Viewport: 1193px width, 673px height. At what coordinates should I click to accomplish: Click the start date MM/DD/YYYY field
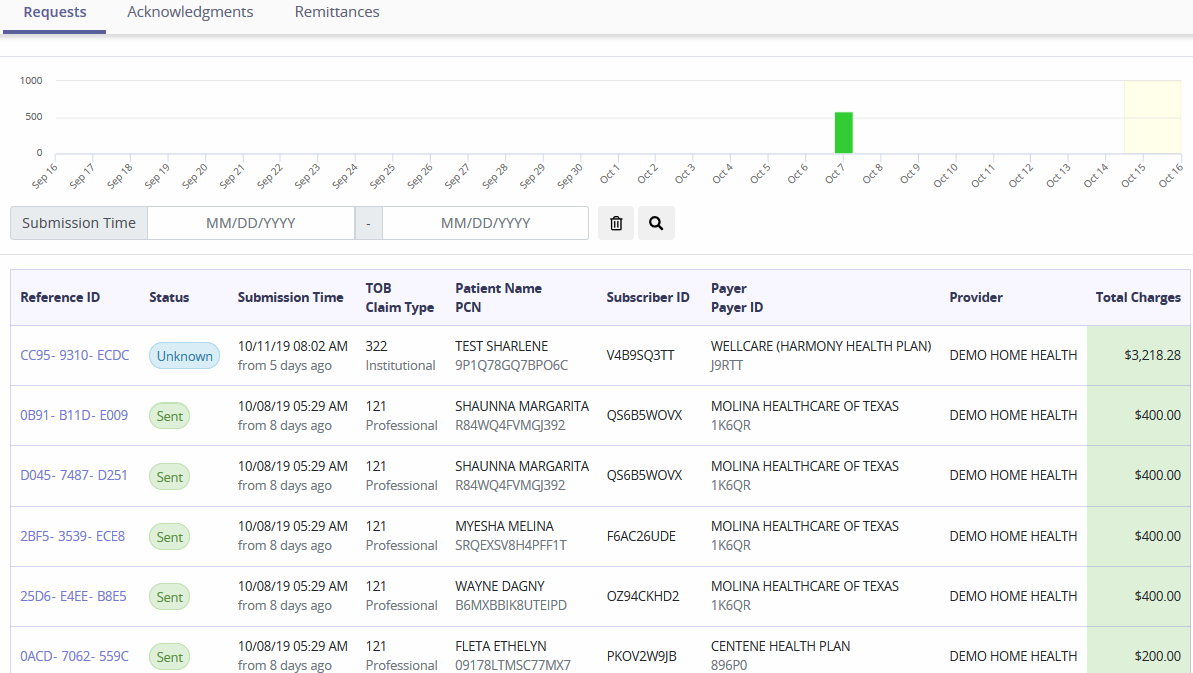point(251,222)
